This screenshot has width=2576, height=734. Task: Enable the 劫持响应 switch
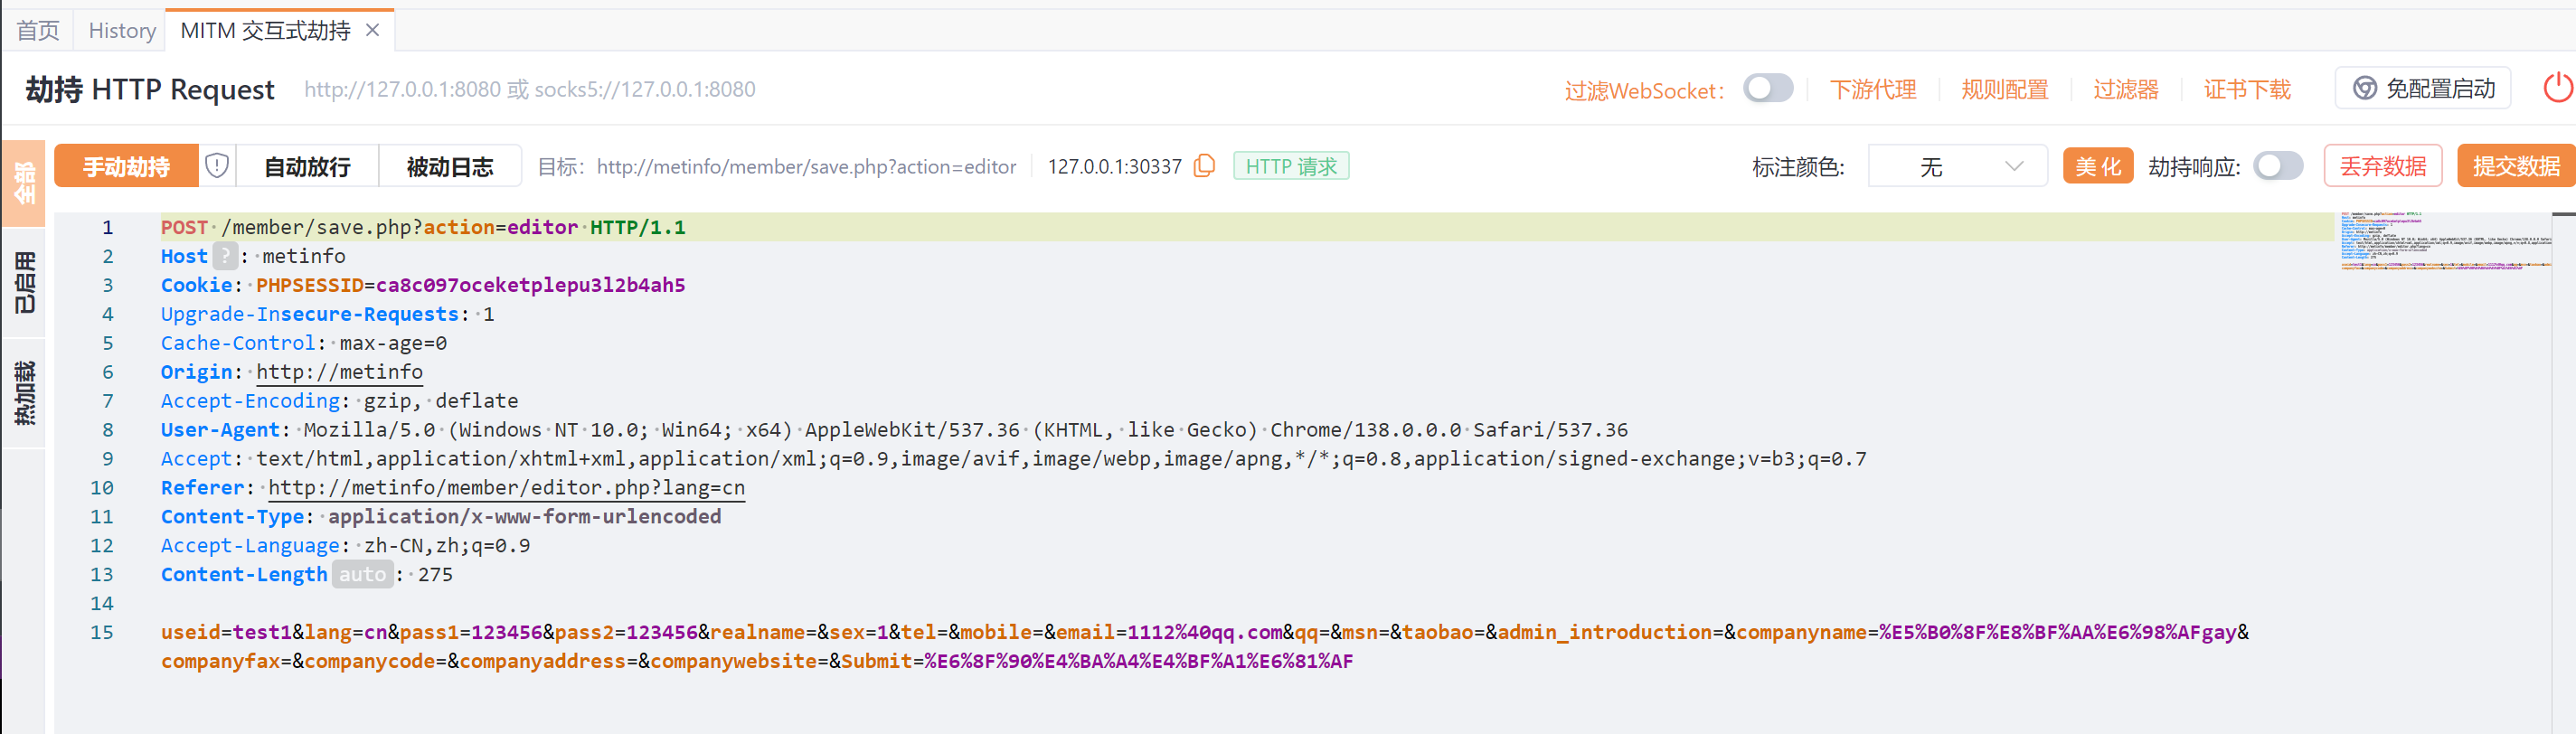pyautogui.click(x=2277, y=166)
